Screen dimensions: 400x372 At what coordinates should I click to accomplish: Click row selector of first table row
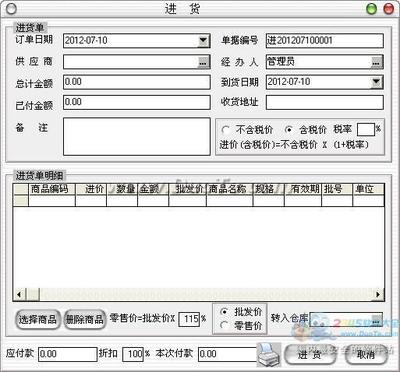pos(21,201)
